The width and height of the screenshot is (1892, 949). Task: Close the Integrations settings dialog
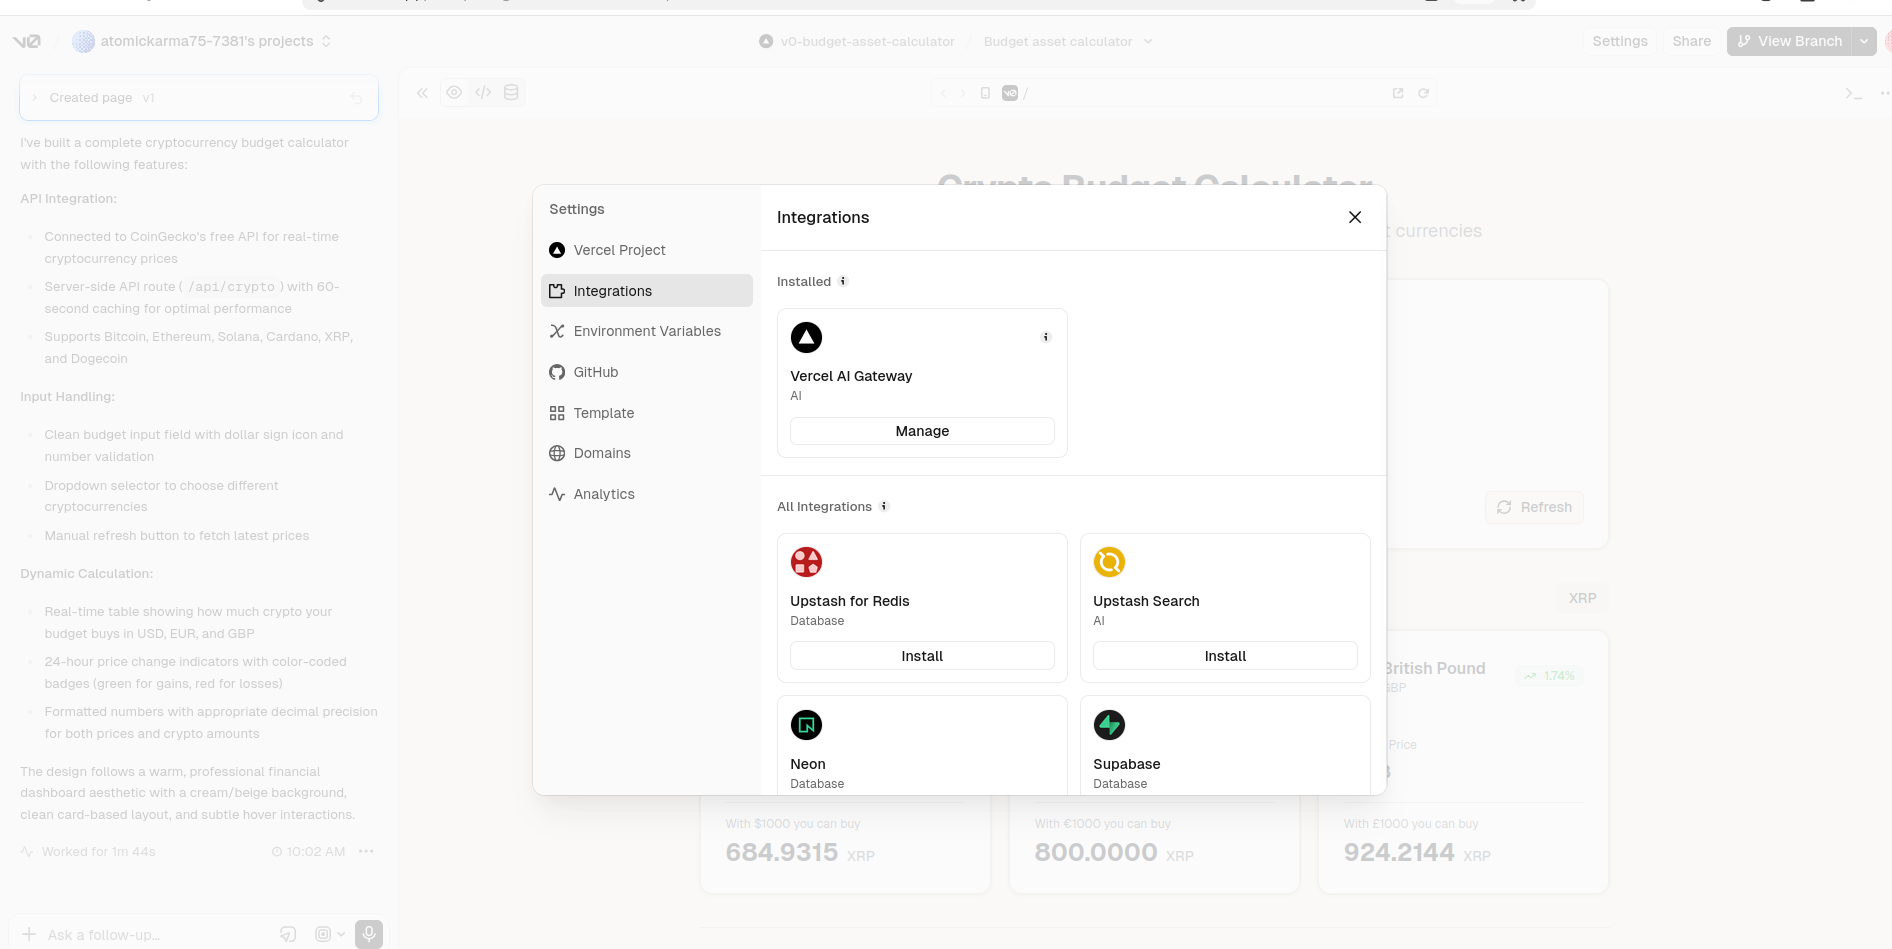(1355, 217)
